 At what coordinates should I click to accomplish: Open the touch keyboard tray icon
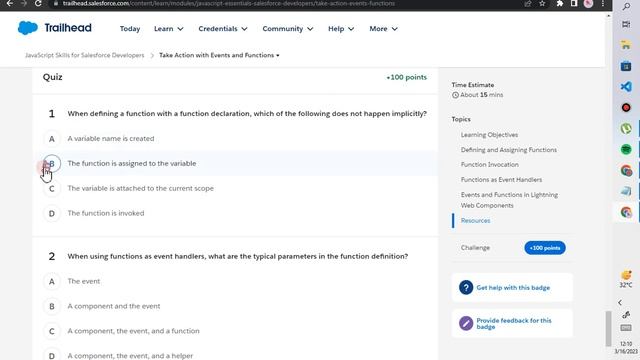tap(626, 328)
